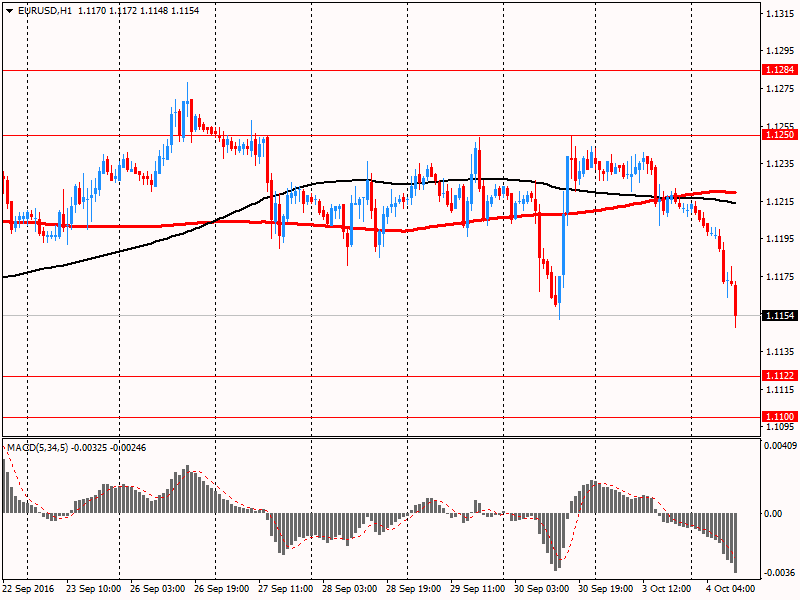Click the 22 Sep 2016 date label
Screen dimensions: 800x600
pos(28,589)
